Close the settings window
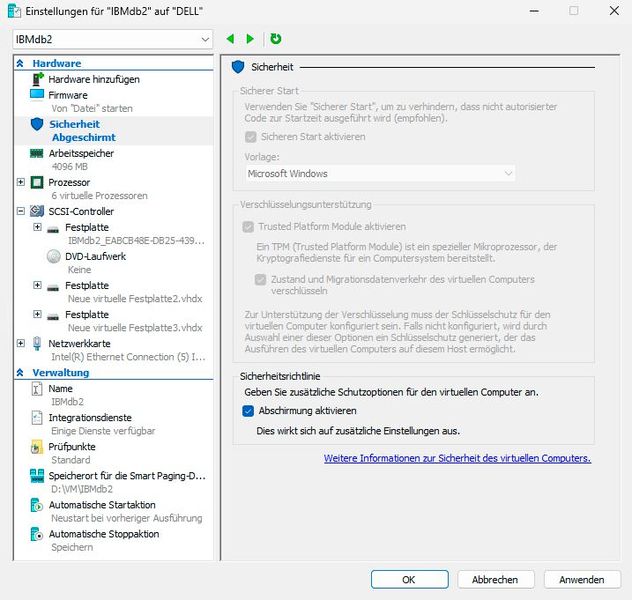Image resolution: width=632 pixels, height=600 pixels. 614,10
